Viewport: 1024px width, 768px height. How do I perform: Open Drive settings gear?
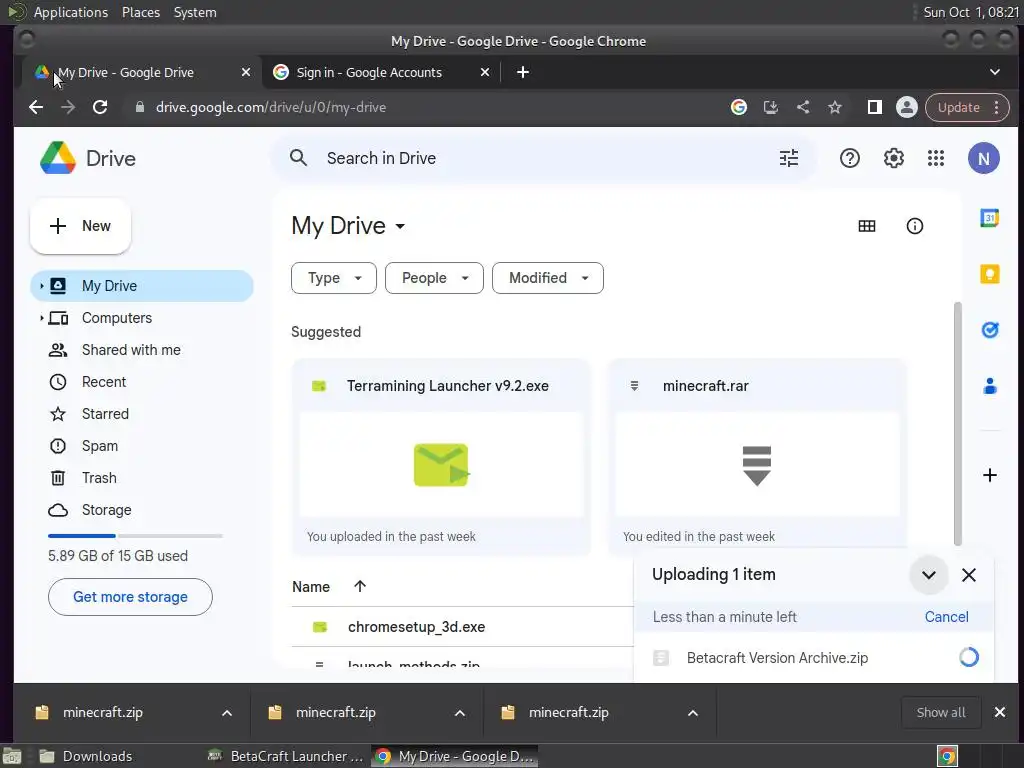click(893, 158)
